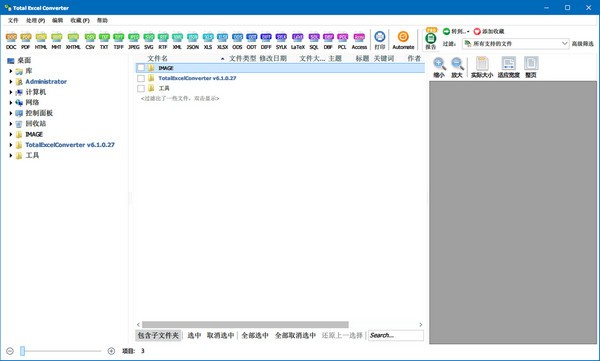Viewport: 600px width, 361px height.
Task: Expand the 工具 tree node in sidebar
Action: click(x=11, y=155)
